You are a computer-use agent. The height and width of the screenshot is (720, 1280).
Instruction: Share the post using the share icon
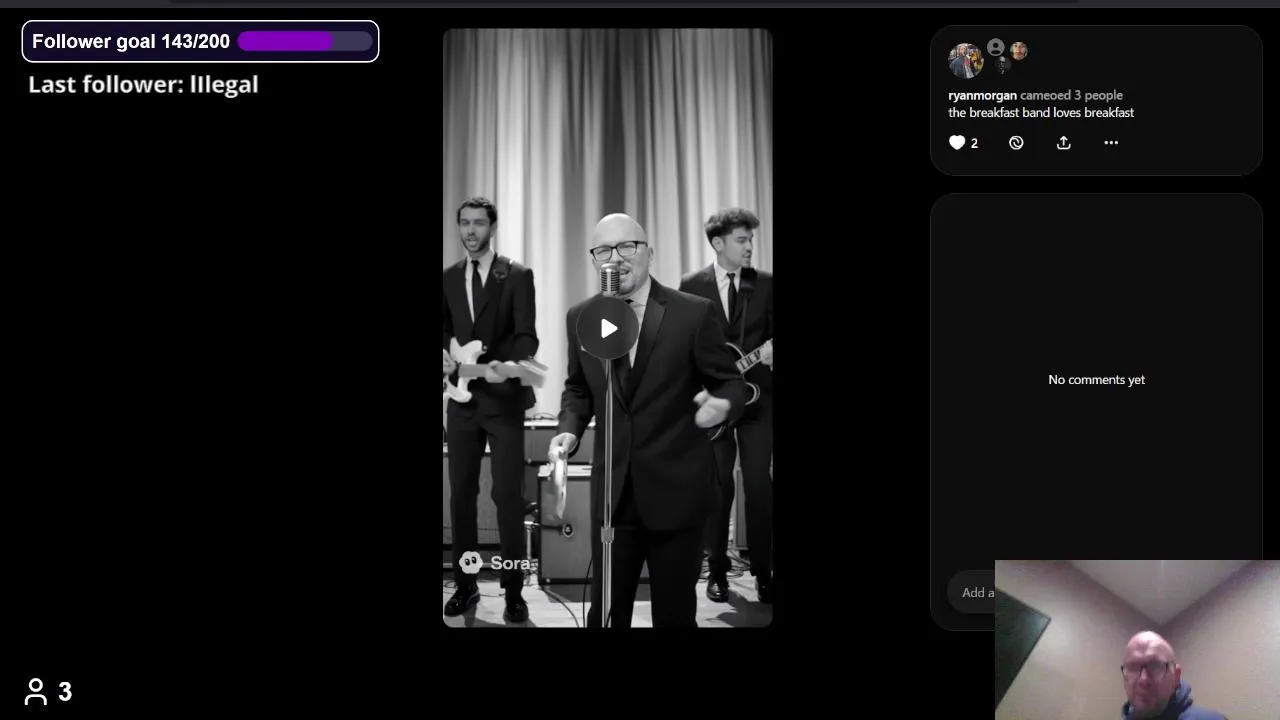(1064, 143)
